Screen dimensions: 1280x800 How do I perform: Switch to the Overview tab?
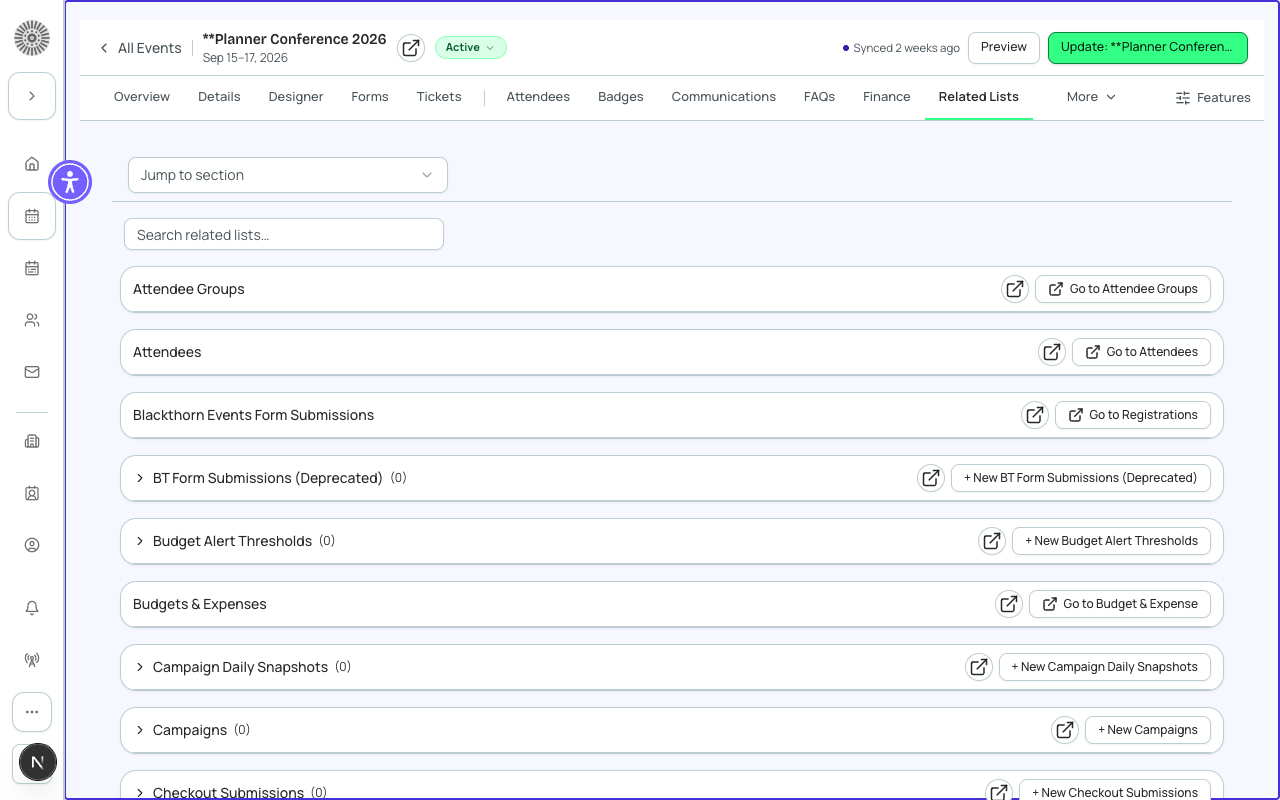click(142, 97)
